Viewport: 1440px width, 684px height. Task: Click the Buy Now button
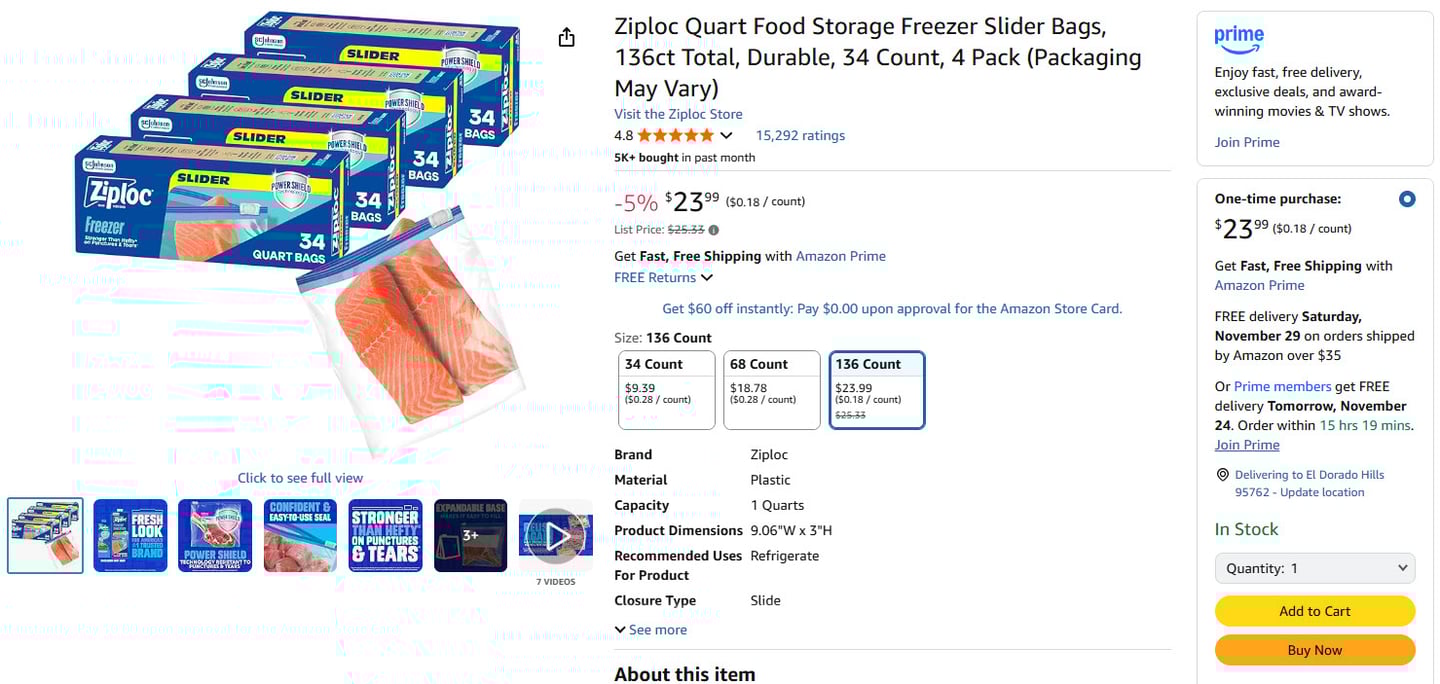pyautogui.click(x=1315, y=650)
